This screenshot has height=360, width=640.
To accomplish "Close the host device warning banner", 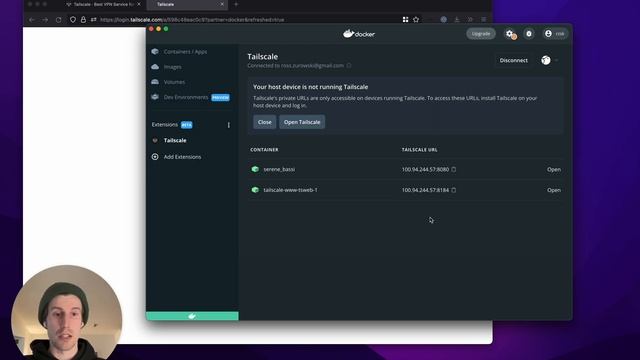I will pyautogui.click(x=264, y=122).
